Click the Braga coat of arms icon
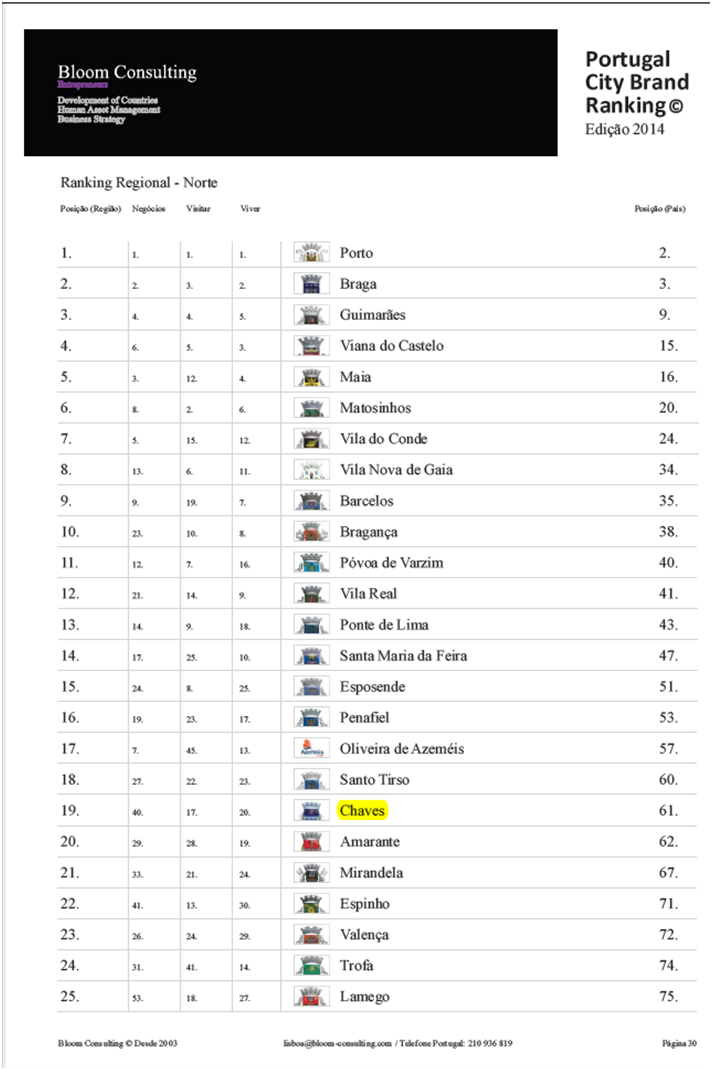Image resolution: width=712 pixels, height=1070 pixels. [x=312, y=284]
